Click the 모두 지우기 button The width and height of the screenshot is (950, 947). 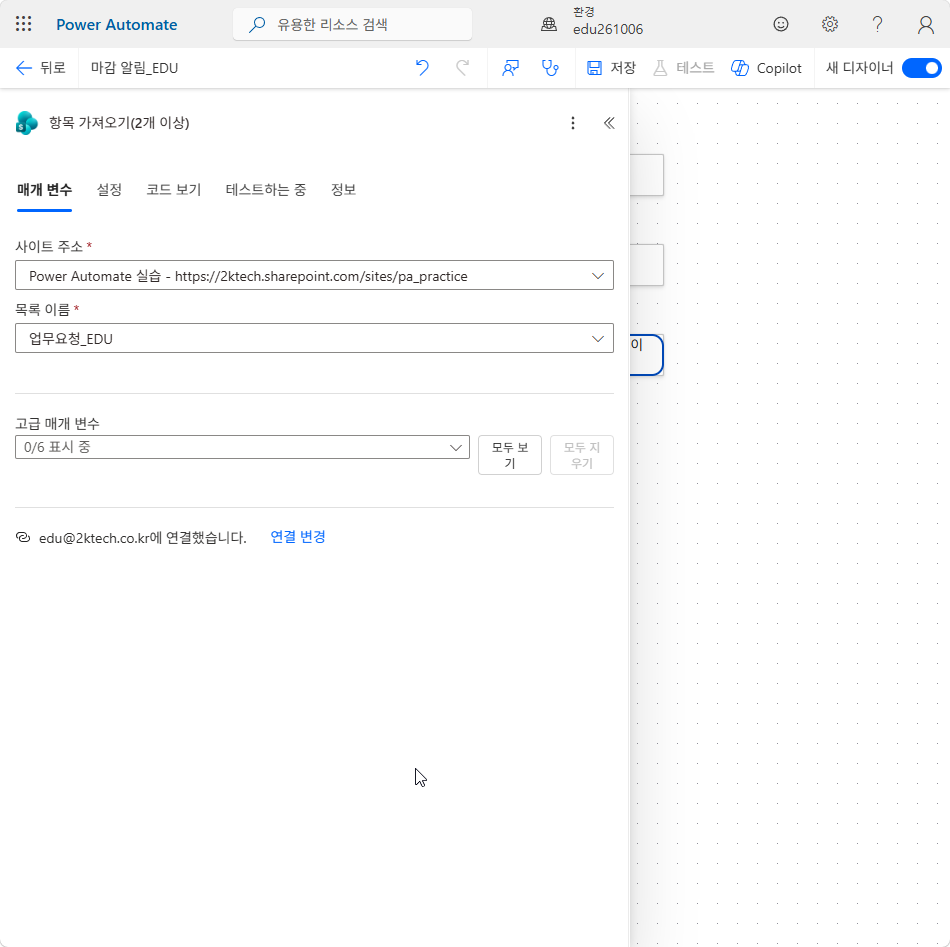[x=582, y=455]
